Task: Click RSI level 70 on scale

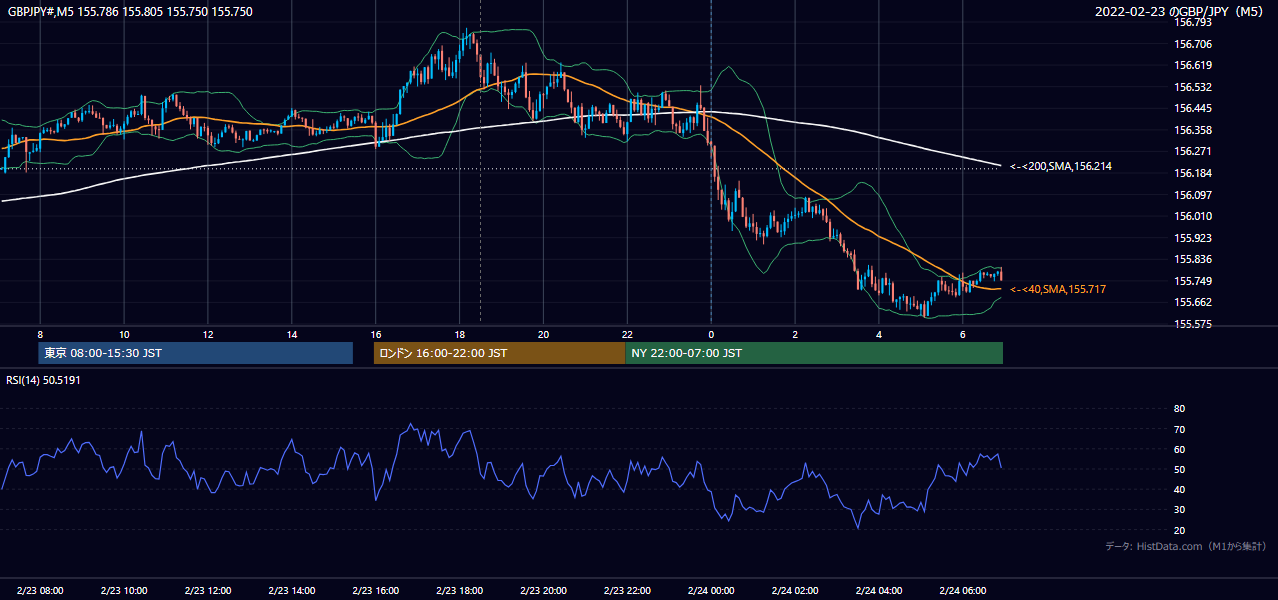Action: (x=1179, y=429)
